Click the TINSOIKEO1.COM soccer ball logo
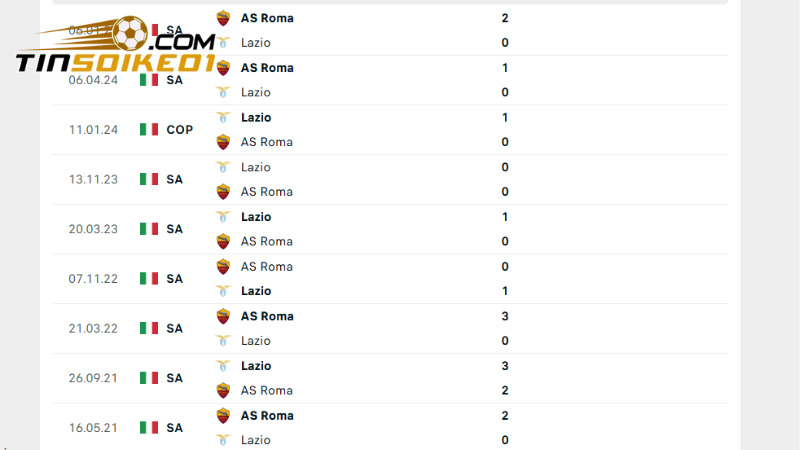 [130, 34]
